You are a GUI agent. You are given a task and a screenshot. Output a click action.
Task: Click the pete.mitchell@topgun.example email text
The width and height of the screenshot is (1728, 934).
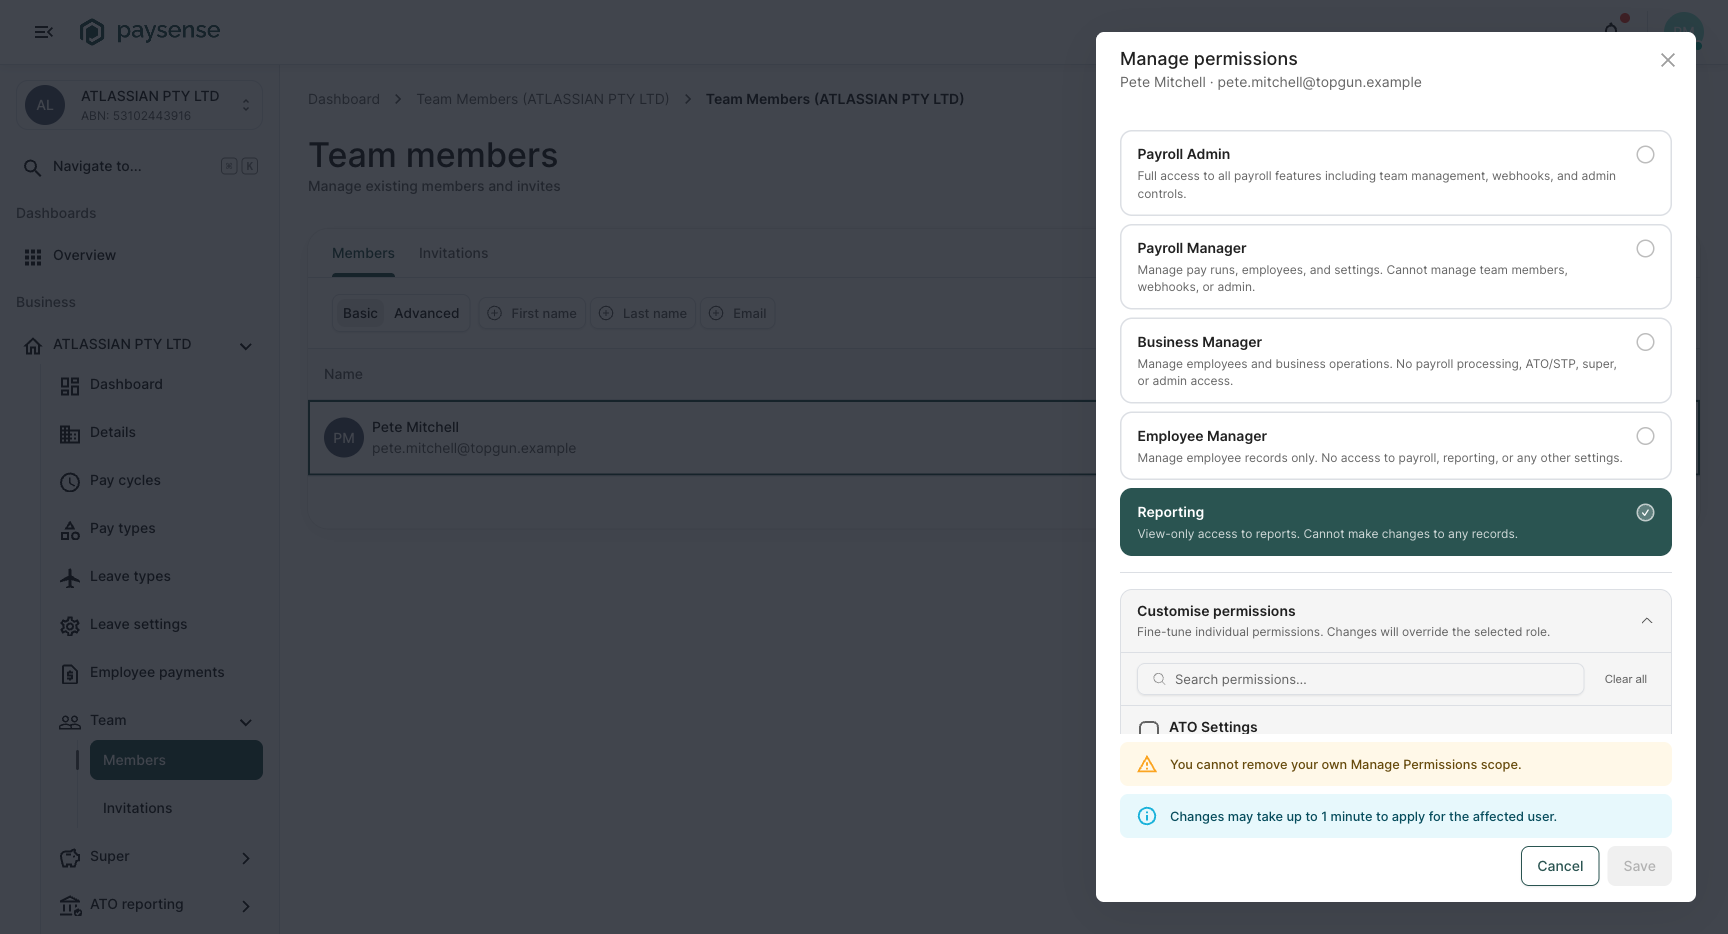click(474, 448)
